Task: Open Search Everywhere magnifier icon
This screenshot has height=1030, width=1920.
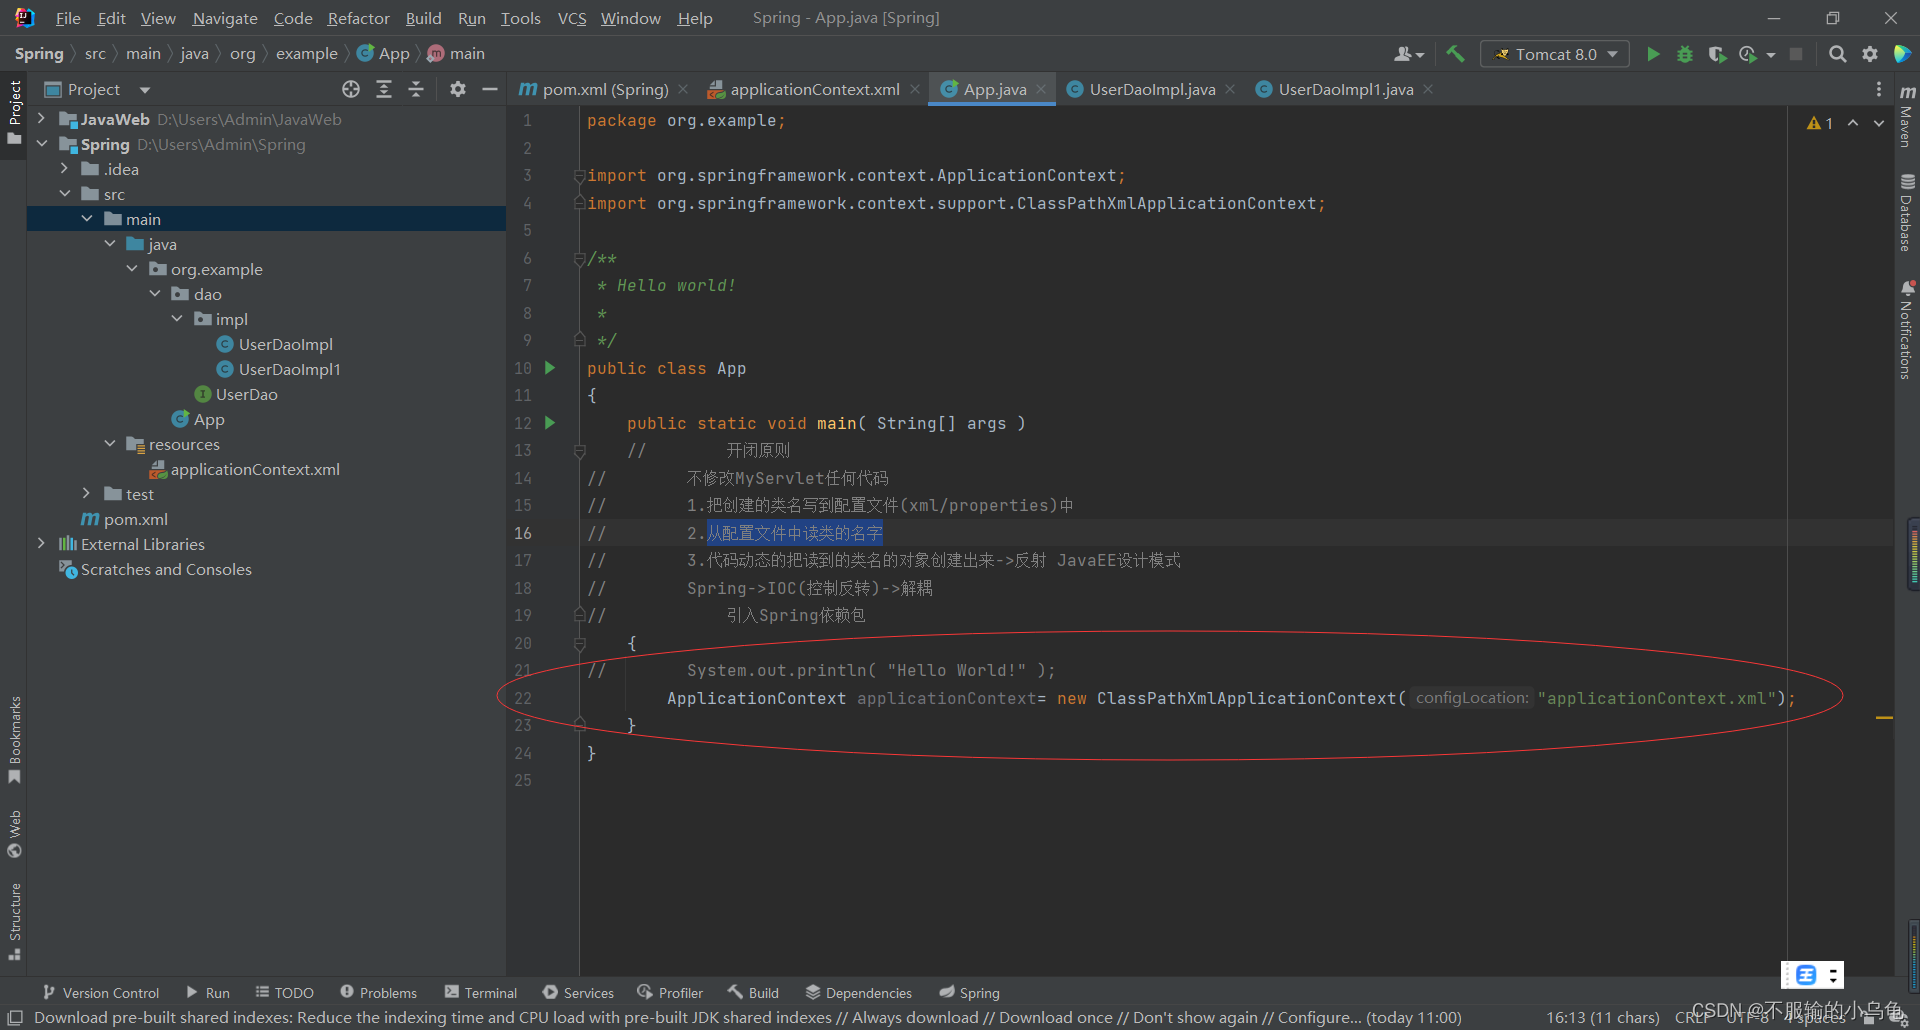Action: point(1837,54)
